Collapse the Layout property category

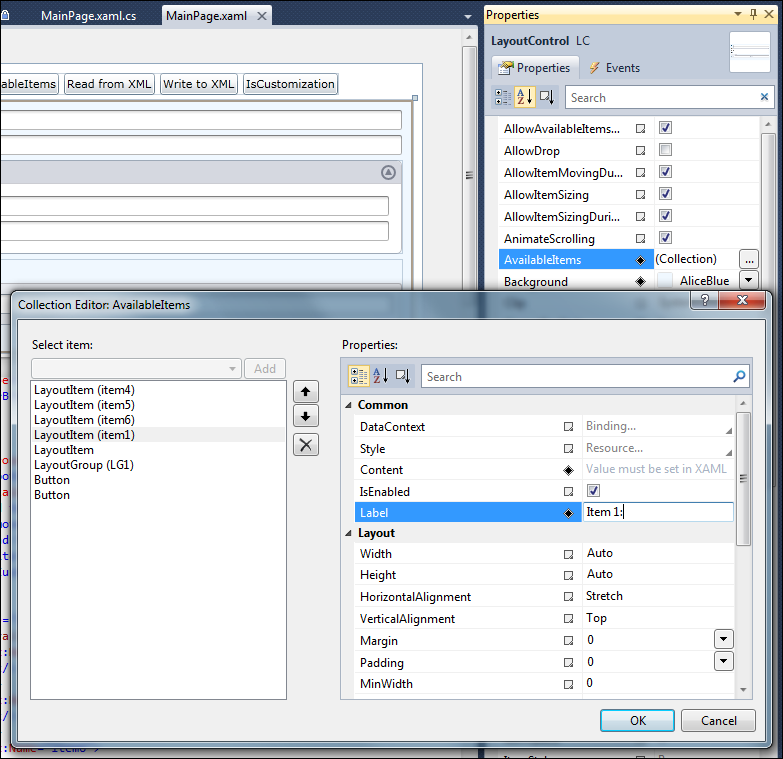point(348,533)
